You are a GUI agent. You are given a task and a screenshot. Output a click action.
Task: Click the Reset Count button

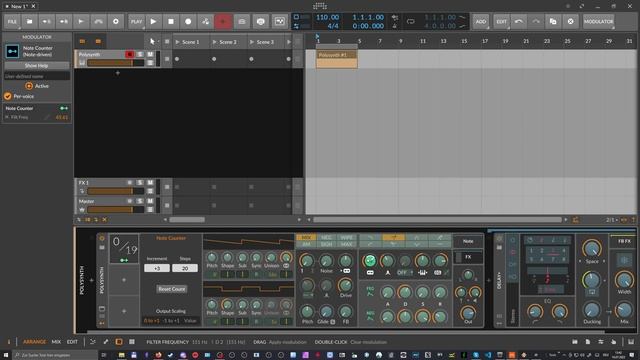click(x=171, y=289)
